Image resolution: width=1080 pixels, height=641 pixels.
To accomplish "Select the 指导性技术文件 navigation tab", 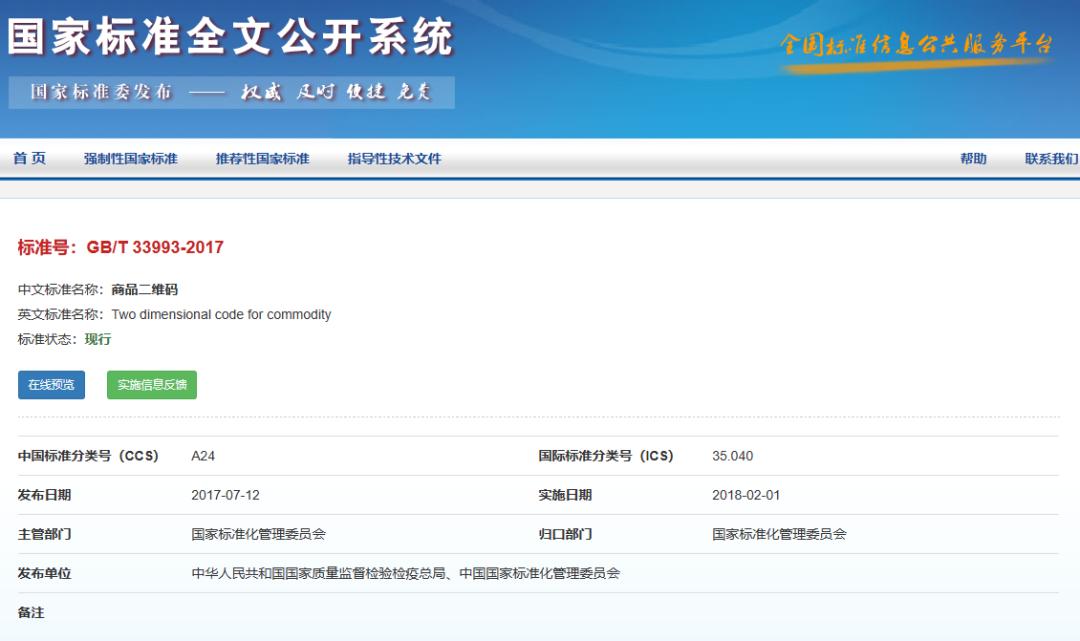I will [397, 158].
